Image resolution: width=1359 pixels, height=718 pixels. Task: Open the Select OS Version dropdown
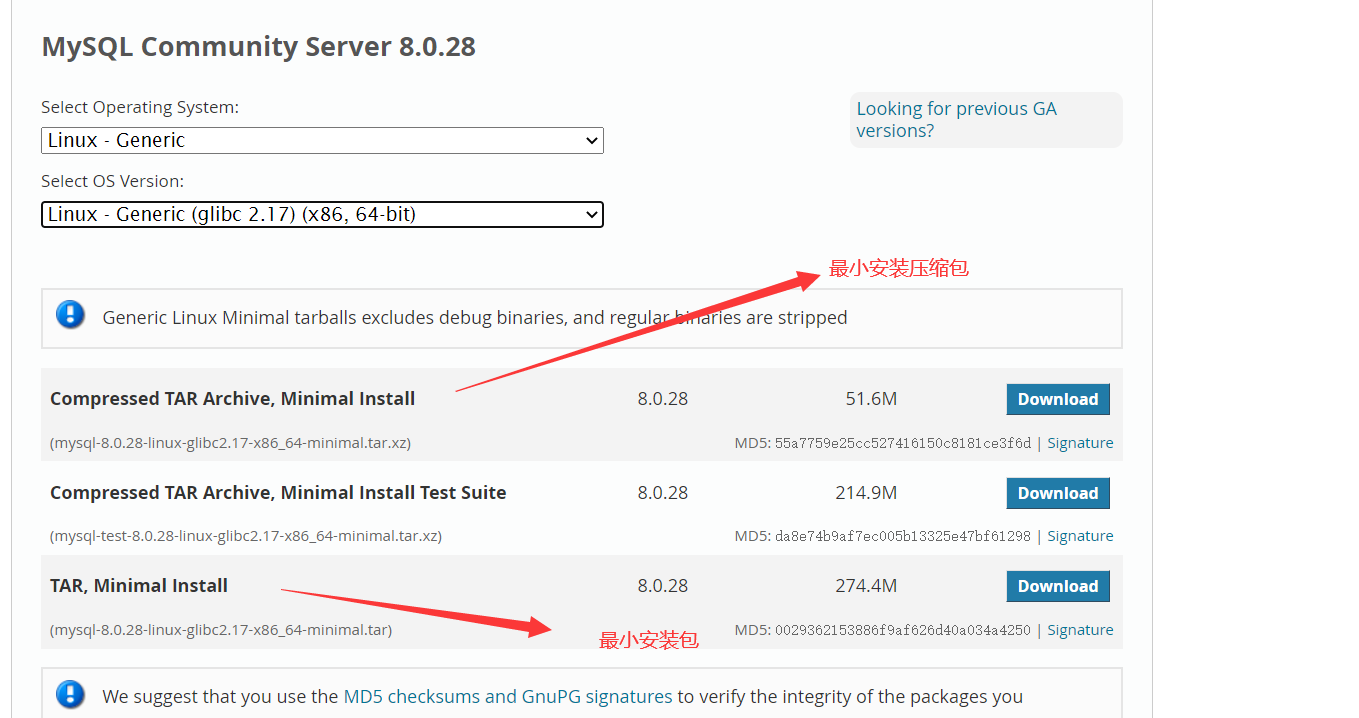coord(322,214)
